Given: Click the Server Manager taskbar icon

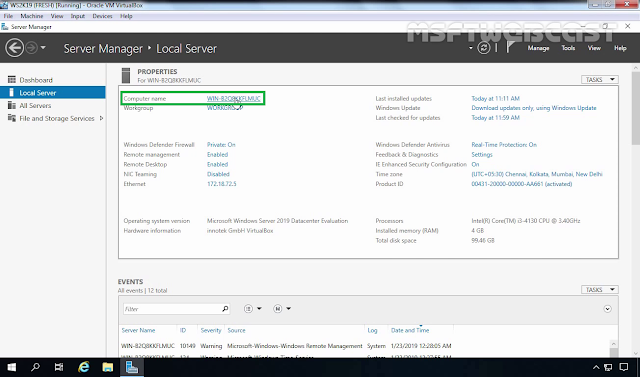Looking at the screenshot, I should coord(131,367).
